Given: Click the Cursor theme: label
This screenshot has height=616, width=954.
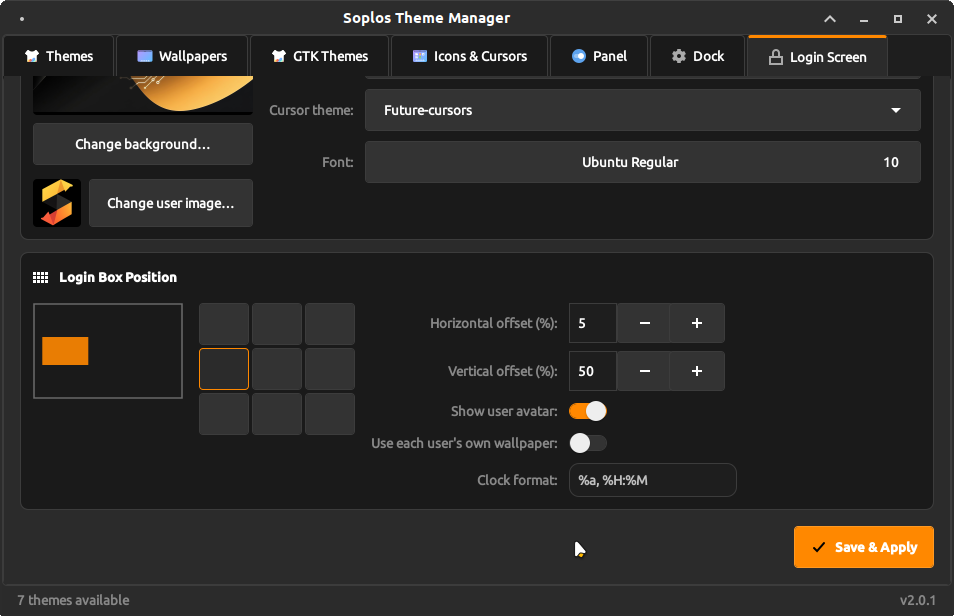Looking at the screenshot, I should (312, 110).
